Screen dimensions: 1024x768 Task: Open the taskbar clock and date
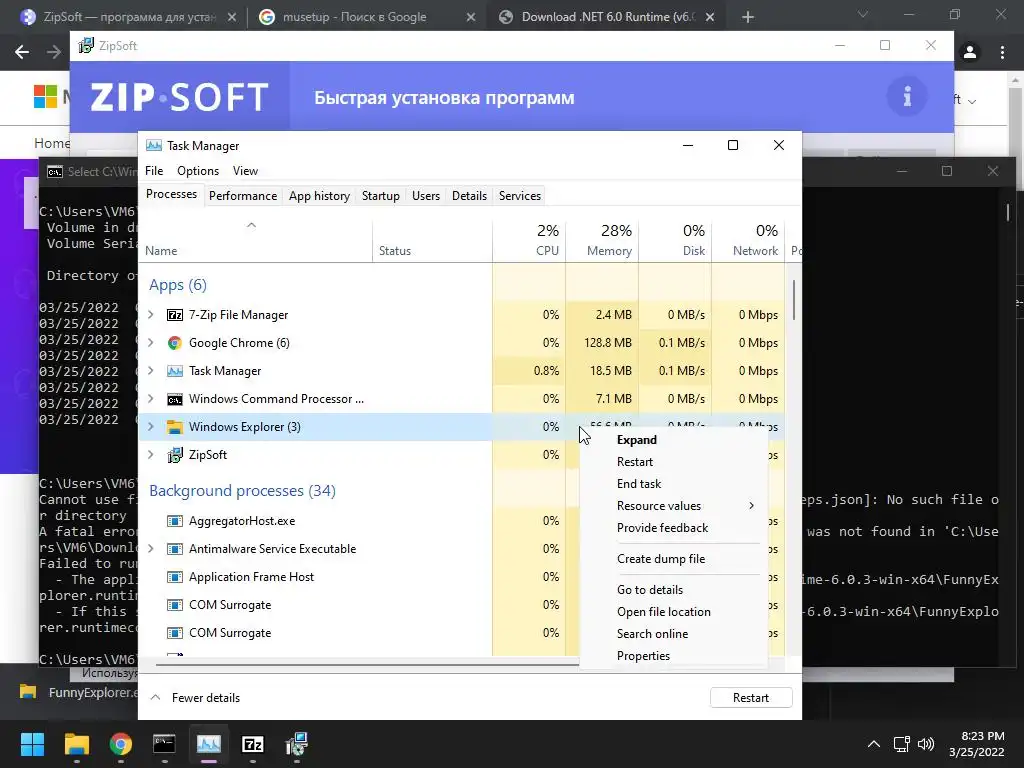pos(977,744)
